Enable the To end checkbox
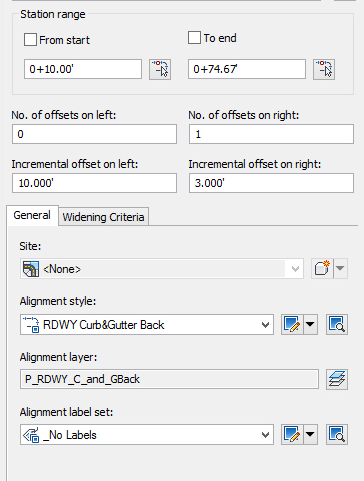Image resolution: width=364 pixels, height=481 pixels. click(194, 38)
